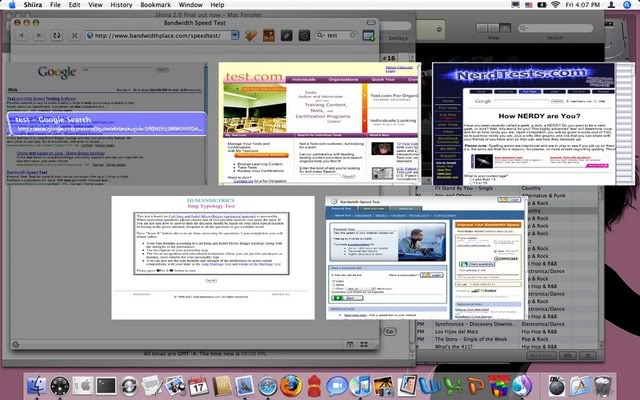Select 'I'll Stand By You - Single' in iTunes
The width and height of the screenshot is (640, 400).
click(x=463, y=188)
